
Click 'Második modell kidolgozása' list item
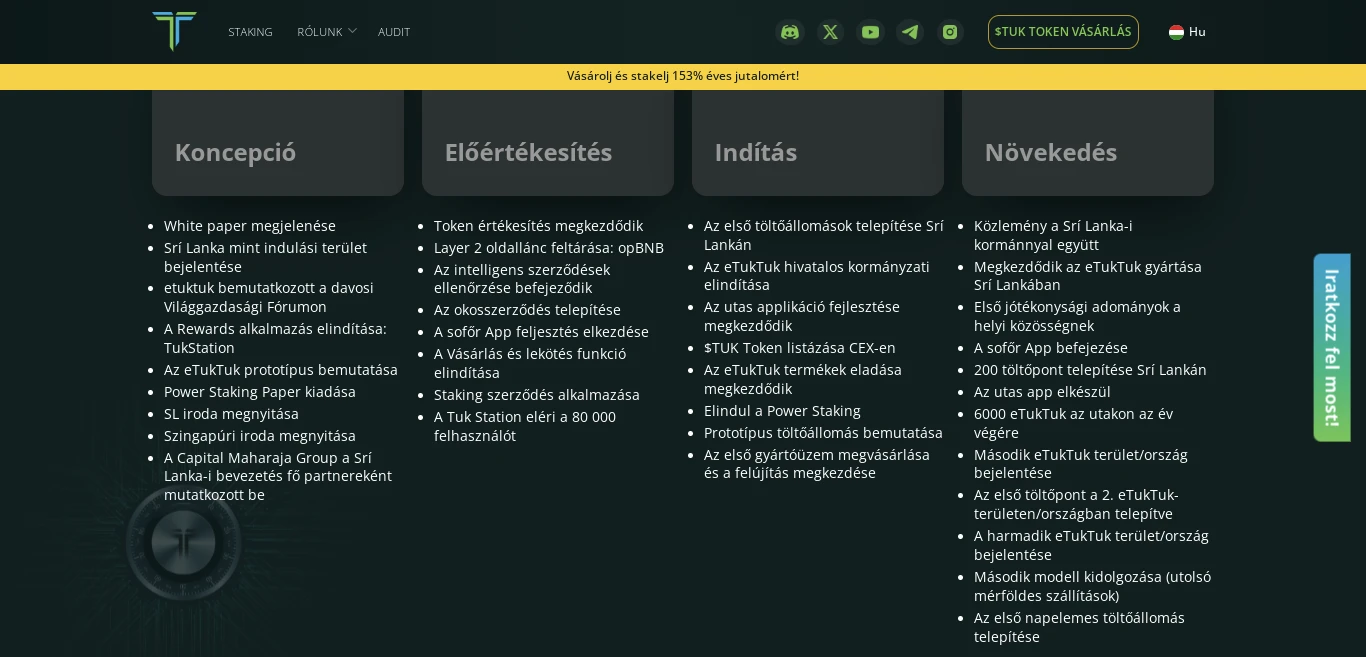pos(1092,586)
